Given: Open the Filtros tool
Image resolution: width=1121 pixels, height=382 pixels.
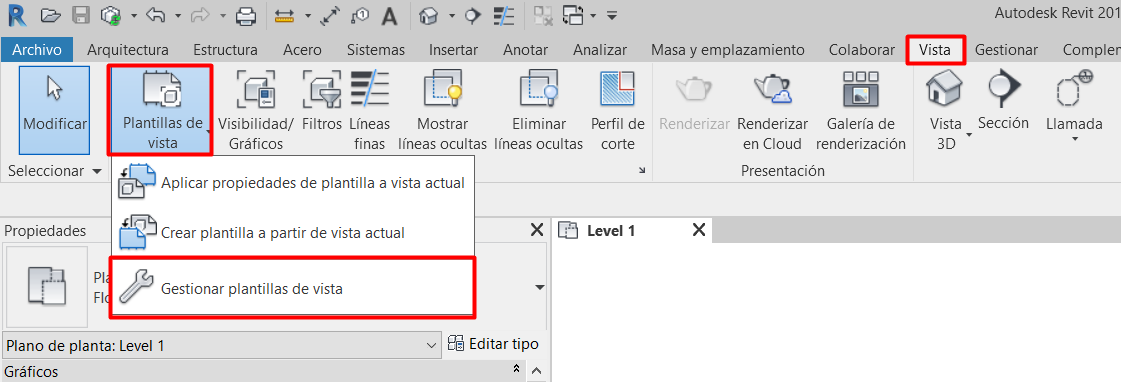Looking at the screenshot, I should (x=322, y=102).
